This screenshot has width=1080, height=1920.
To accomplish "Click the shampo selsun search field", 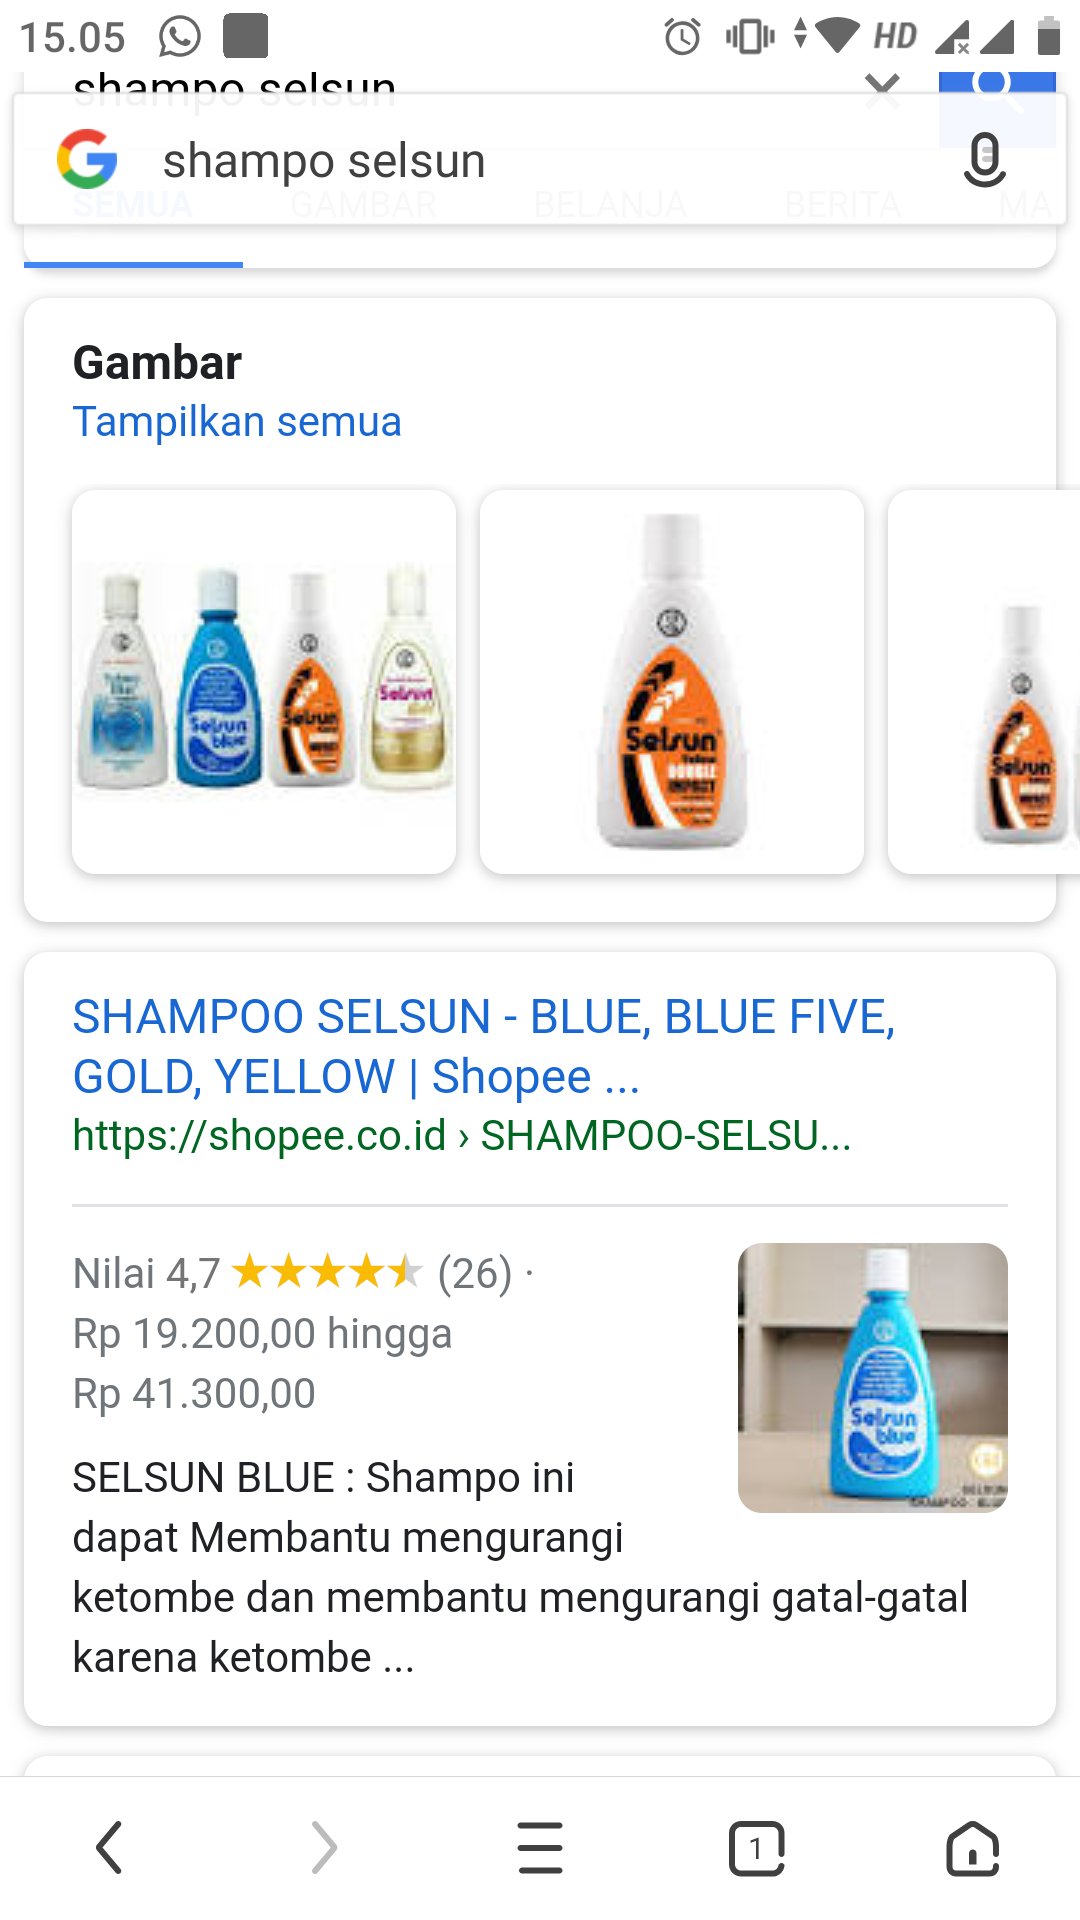I will tap(540, 160).
